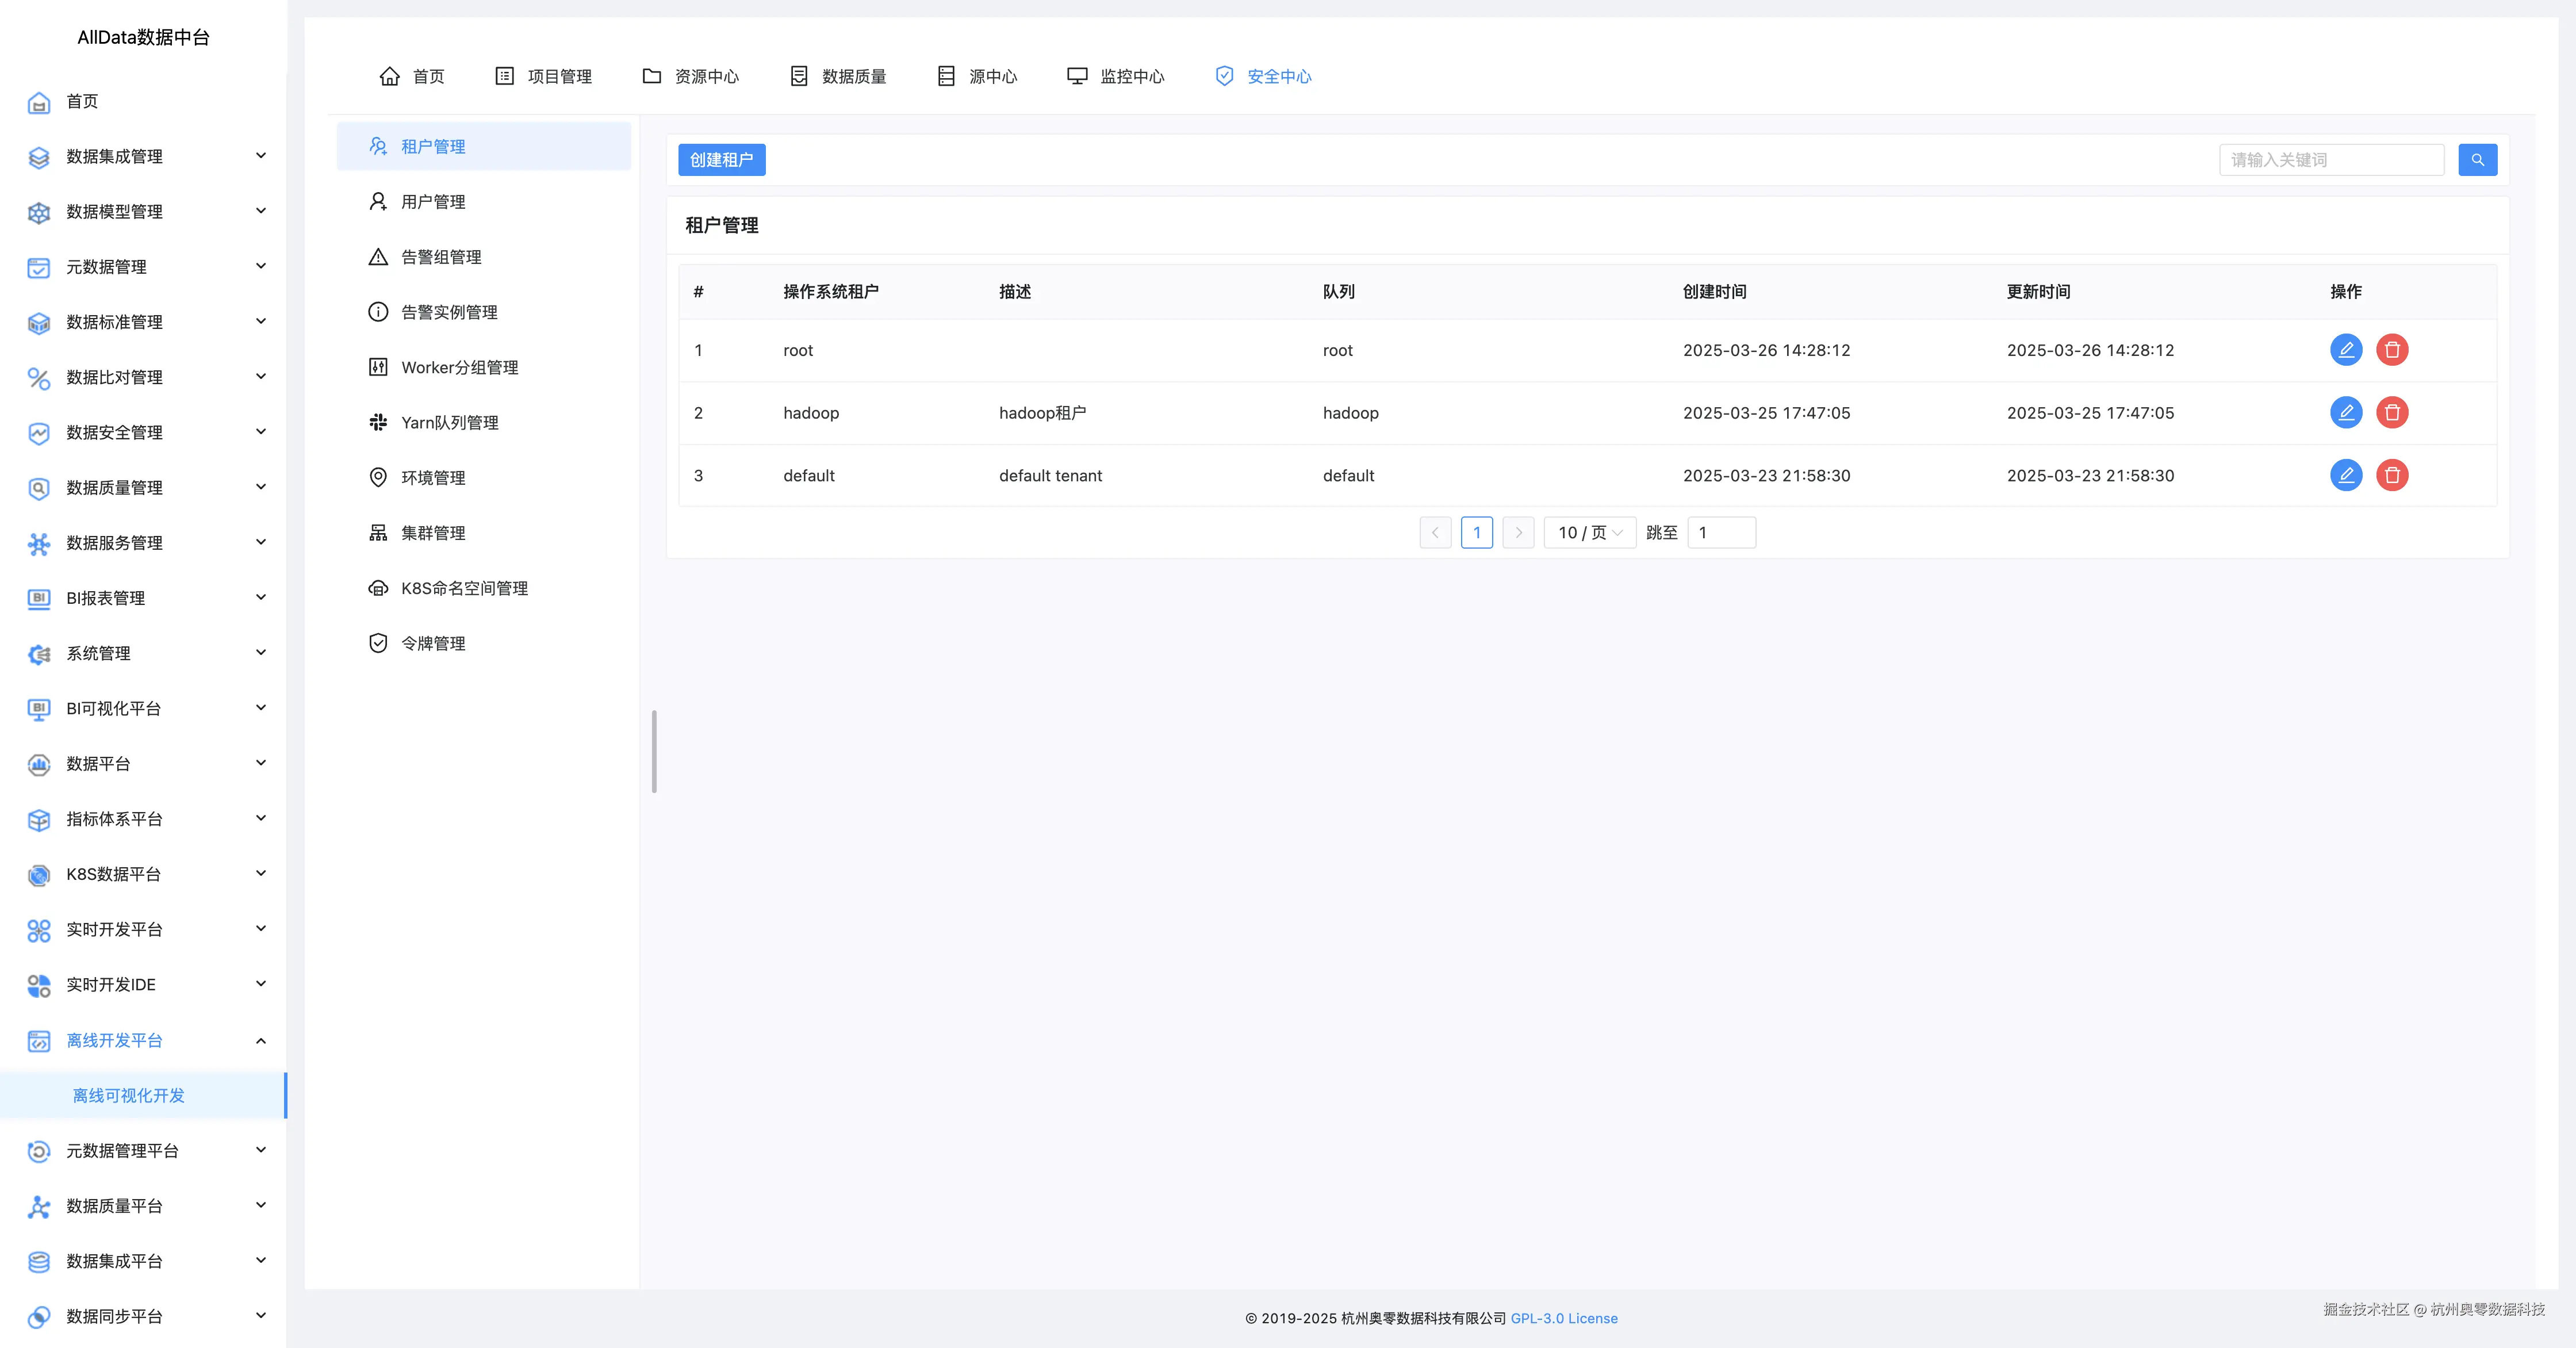Click the 跳至 page number field
Screen dimensions: 2576x1348
pos(1720,533)
